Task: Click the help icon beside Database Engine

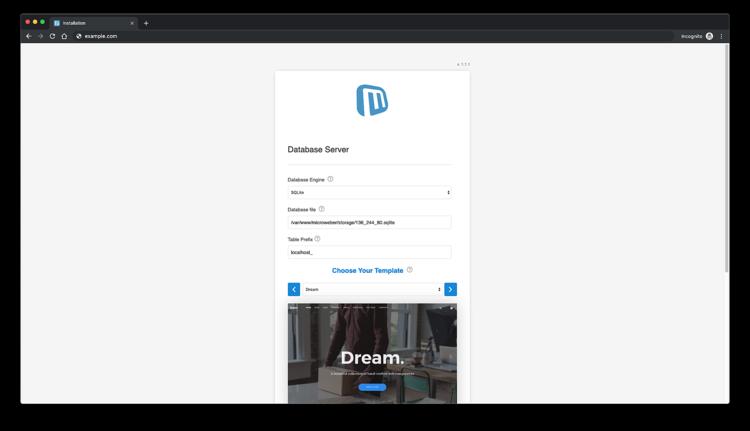Action: (x=330, y=179)
